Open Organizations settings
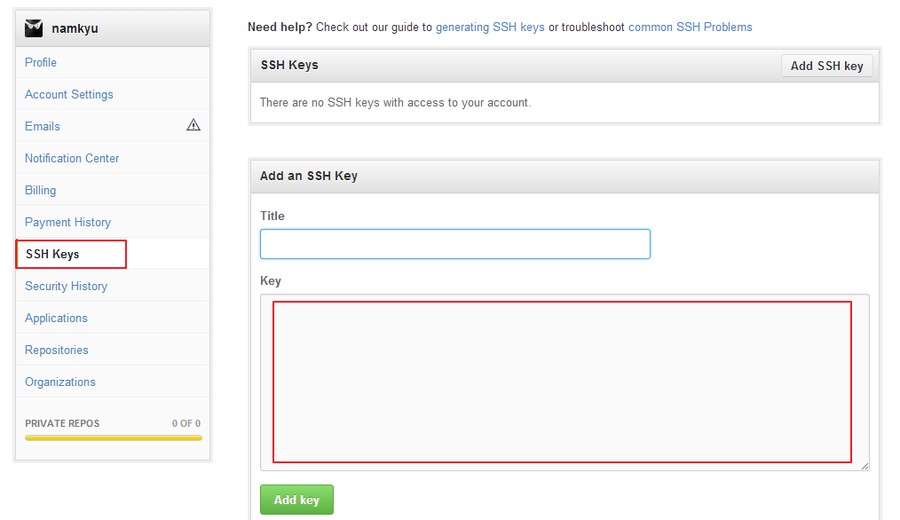This screenshot has height=520, width=900. coord(60,382)
